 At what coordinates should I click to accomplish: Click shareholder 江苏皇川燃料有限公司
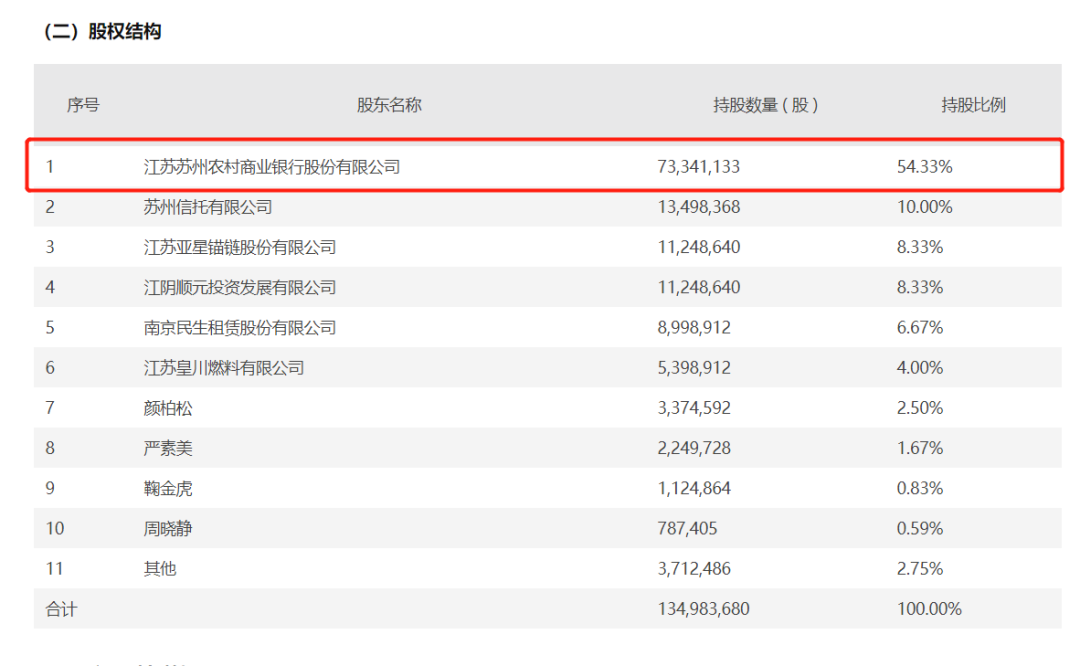[224, 368]
